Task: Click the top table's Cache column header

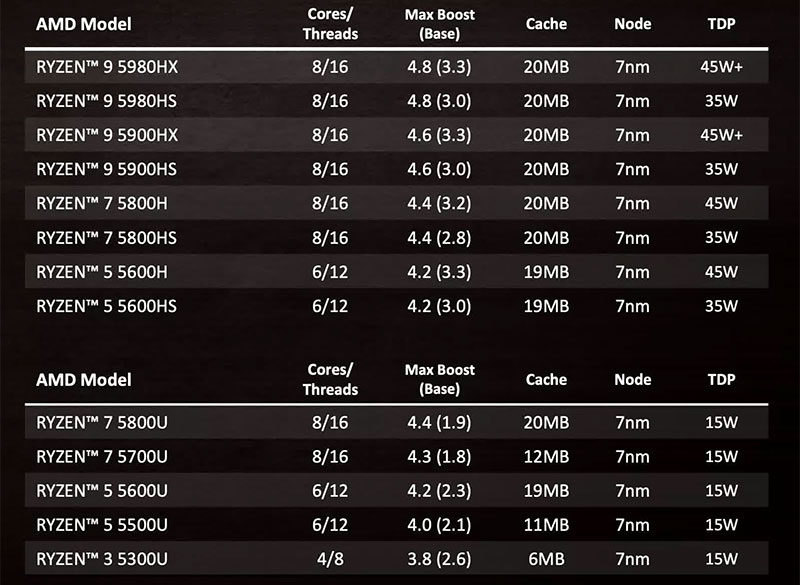Action: [546, 24]
